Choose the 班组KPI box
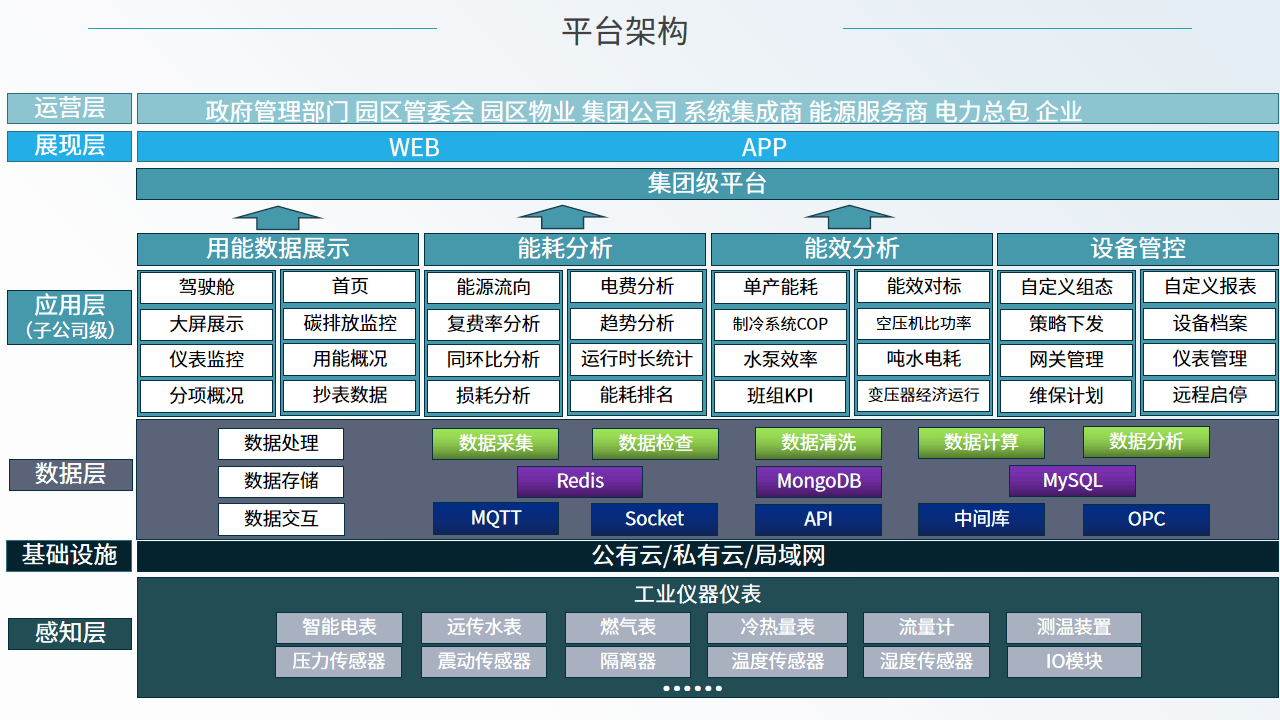The height and width of the screenshot is (720, 1280). 780,396
